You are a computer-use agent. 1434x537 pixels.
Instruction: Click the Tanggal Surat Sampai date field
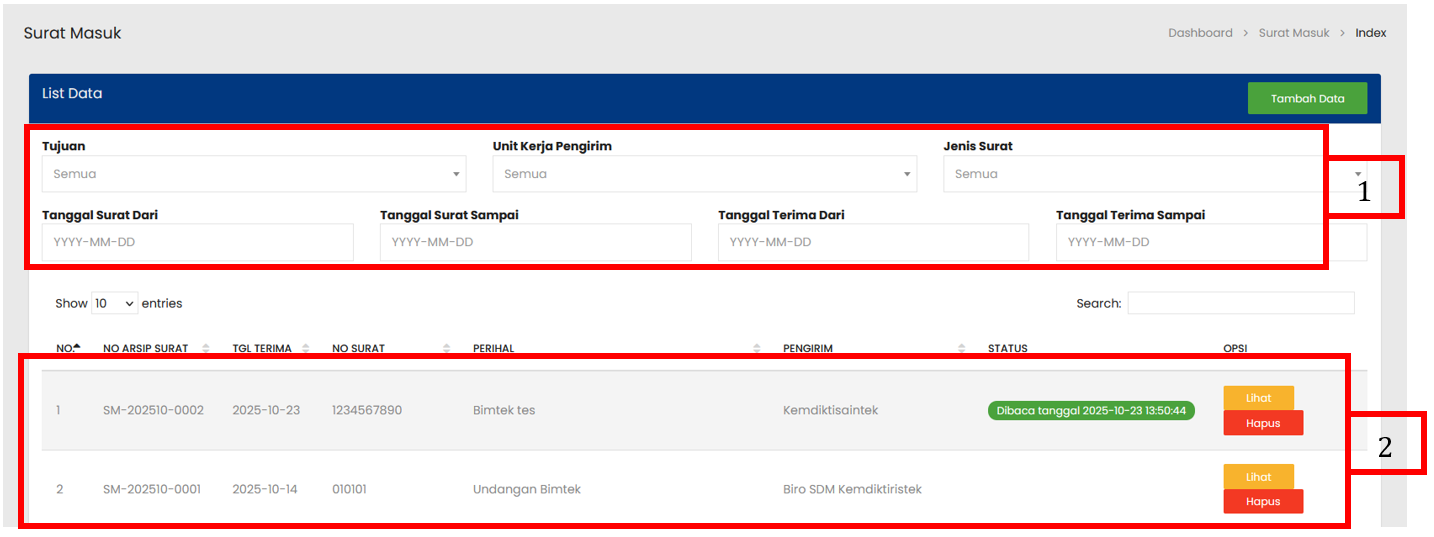535,242
